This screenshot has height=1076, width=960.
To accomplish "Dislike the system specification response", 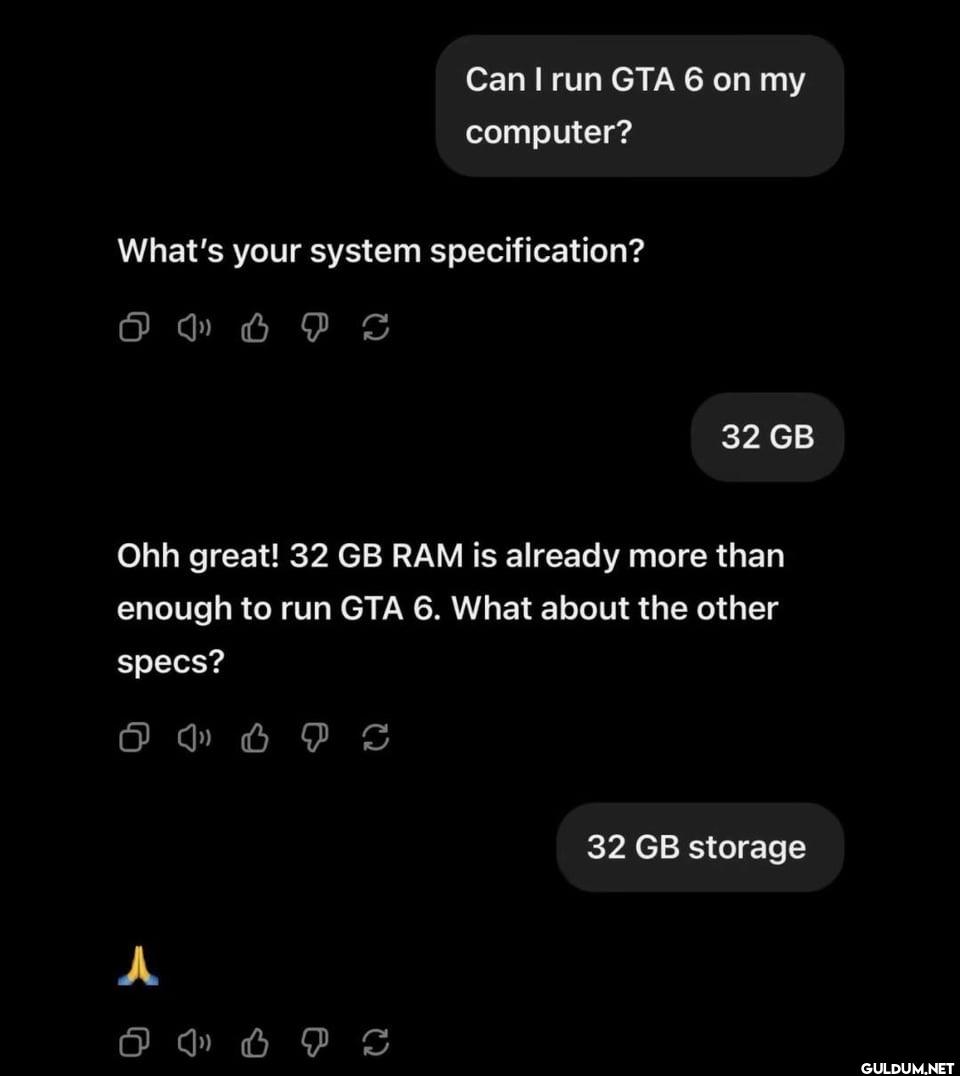I will (316, 327).
